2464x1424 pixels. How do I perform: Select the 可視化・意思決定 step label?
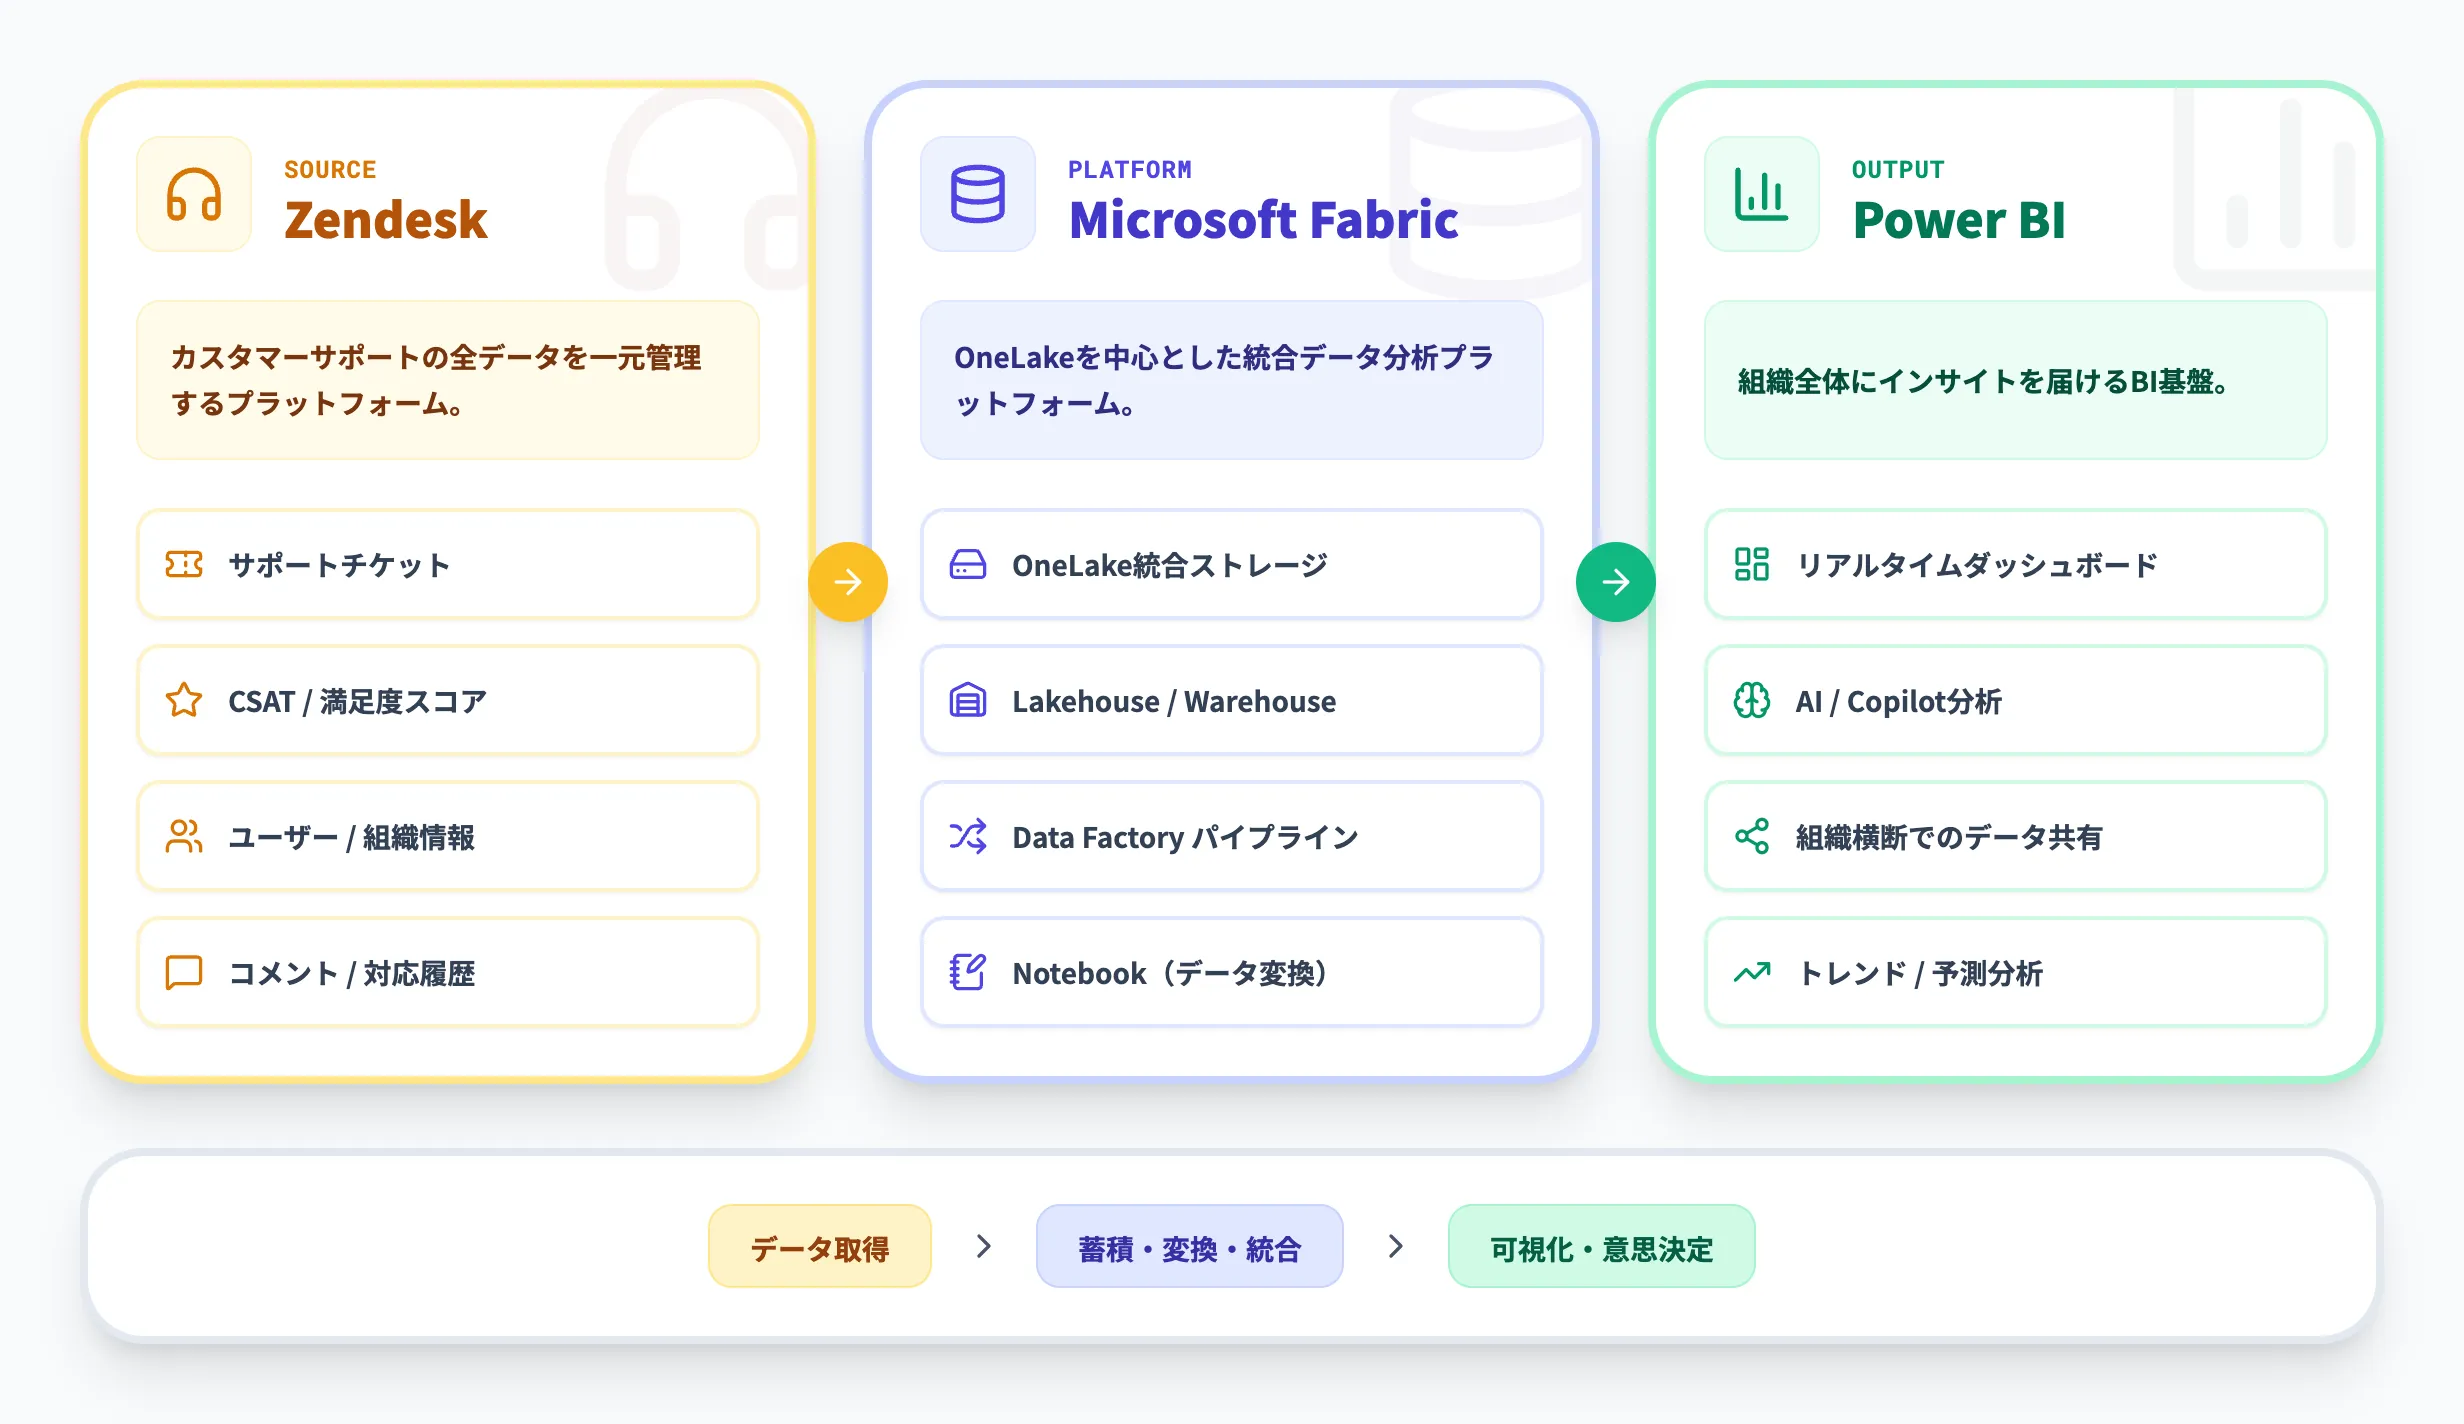click(1600, 1246)
